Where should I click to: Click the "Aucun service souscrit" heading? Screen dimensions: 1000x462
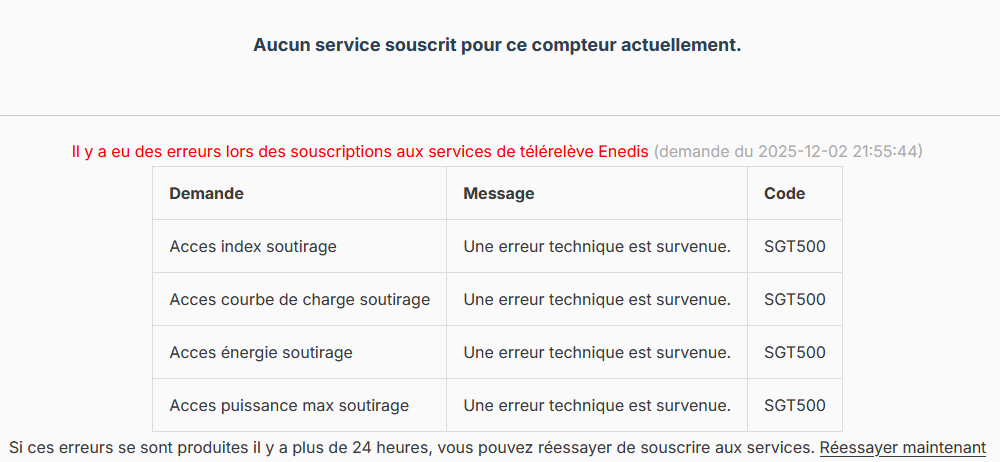tap(497, 45)
